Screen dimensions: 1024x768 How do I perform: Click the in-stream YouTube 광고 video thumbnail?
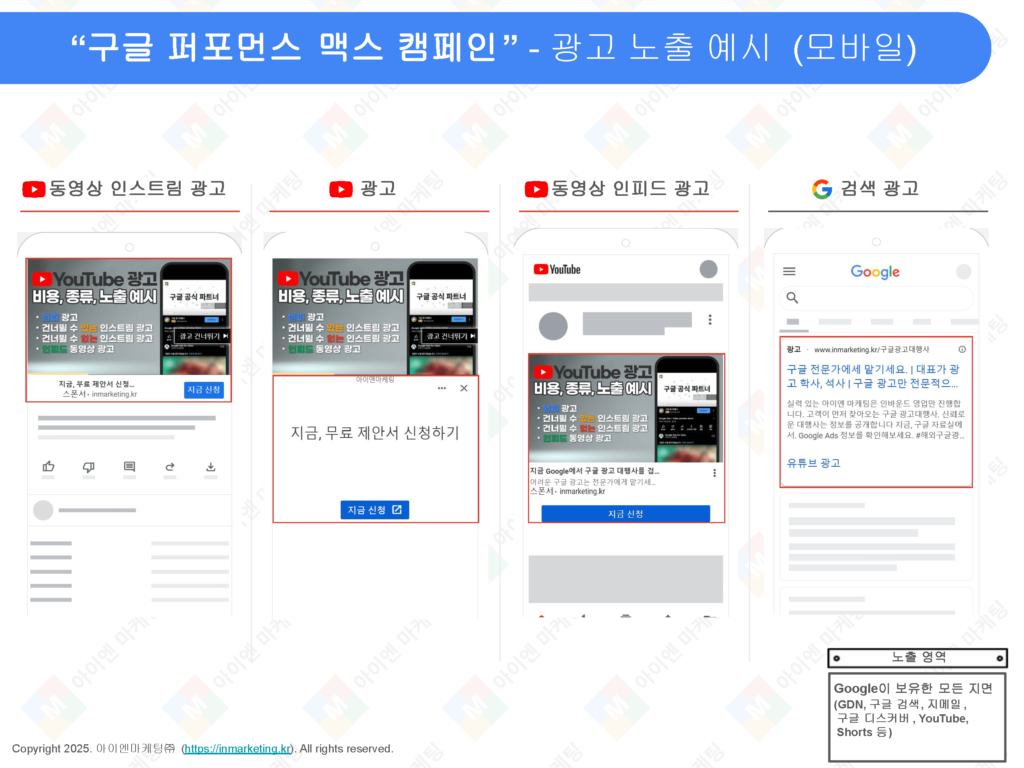point(129,317)
